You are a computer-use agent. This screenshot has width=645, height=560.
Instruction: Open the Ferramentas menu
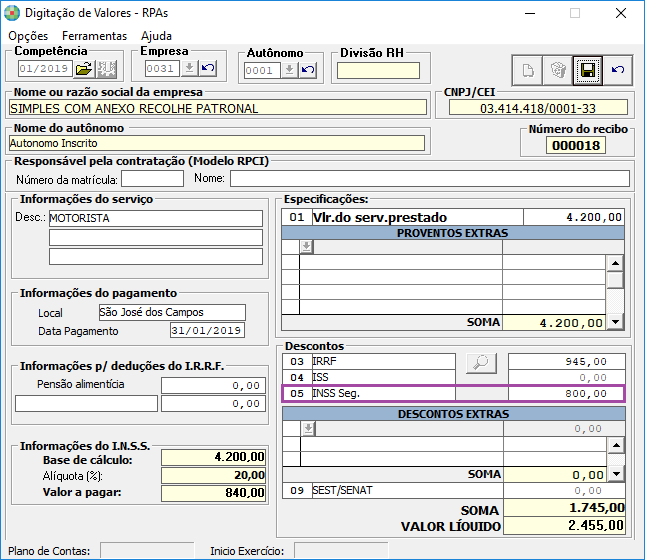[95, 36]
